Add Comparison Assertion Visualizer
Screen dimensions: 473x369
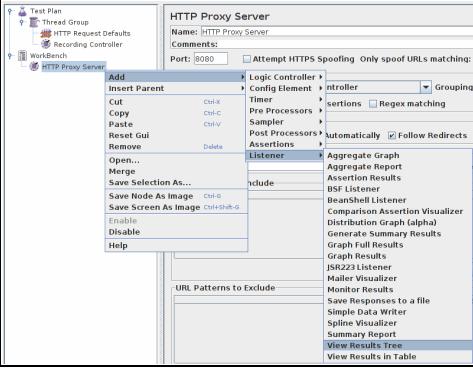coord(398,211)
